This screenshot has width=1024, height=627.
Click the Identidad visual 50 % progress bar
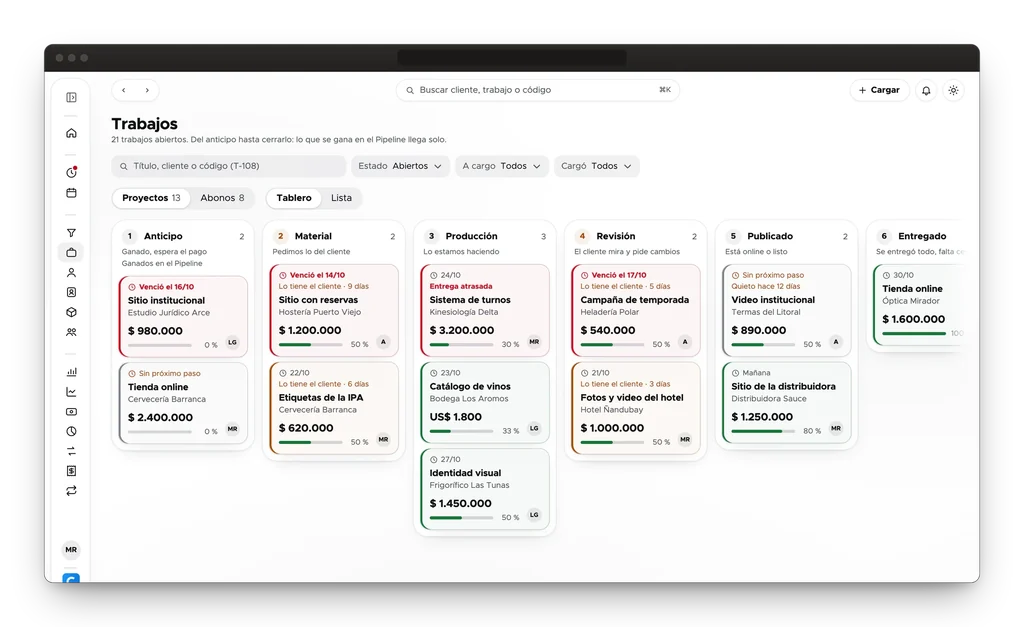[x=461, y=517]
